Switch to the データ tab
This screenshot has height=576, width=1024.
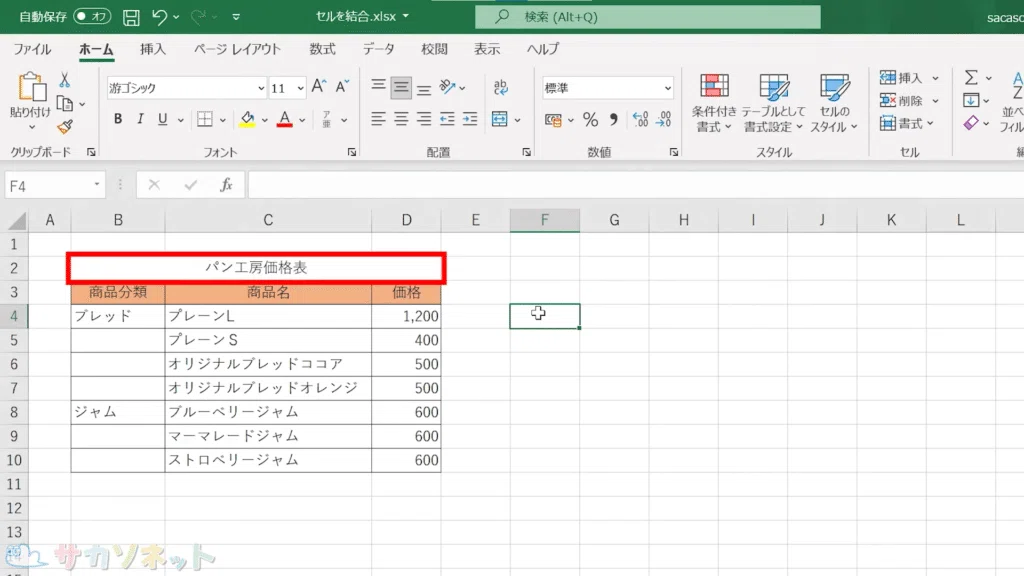(379, 49)
